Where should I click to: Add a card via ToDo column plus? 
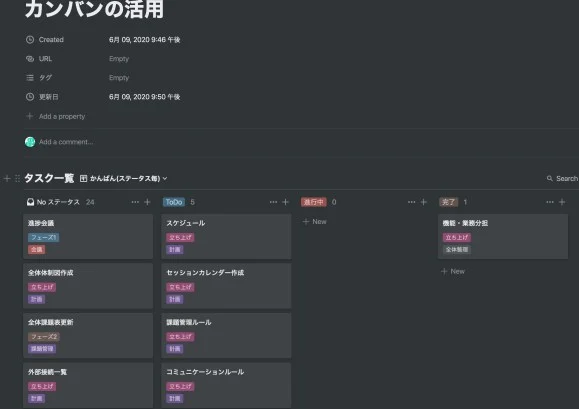(285, 202)
